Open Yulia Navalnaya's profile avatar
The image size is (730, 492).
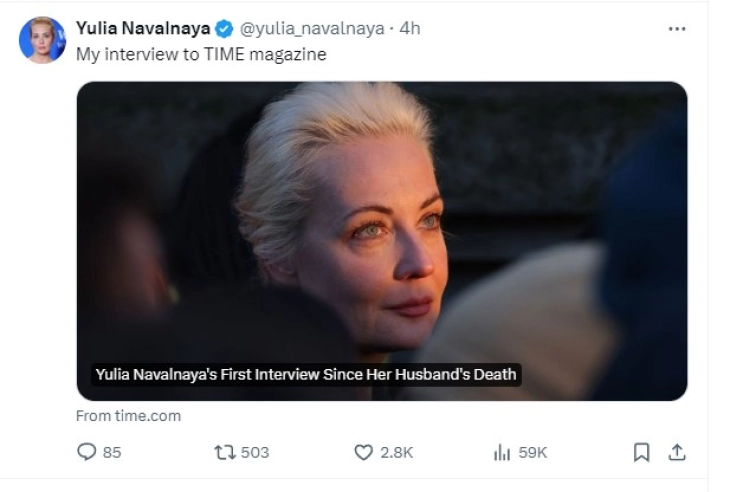42,40
